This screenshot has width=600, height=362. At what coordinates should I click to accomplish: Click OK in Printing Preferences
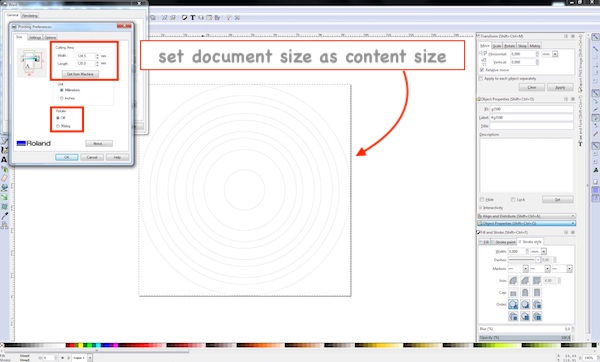[x=67, y=157]
